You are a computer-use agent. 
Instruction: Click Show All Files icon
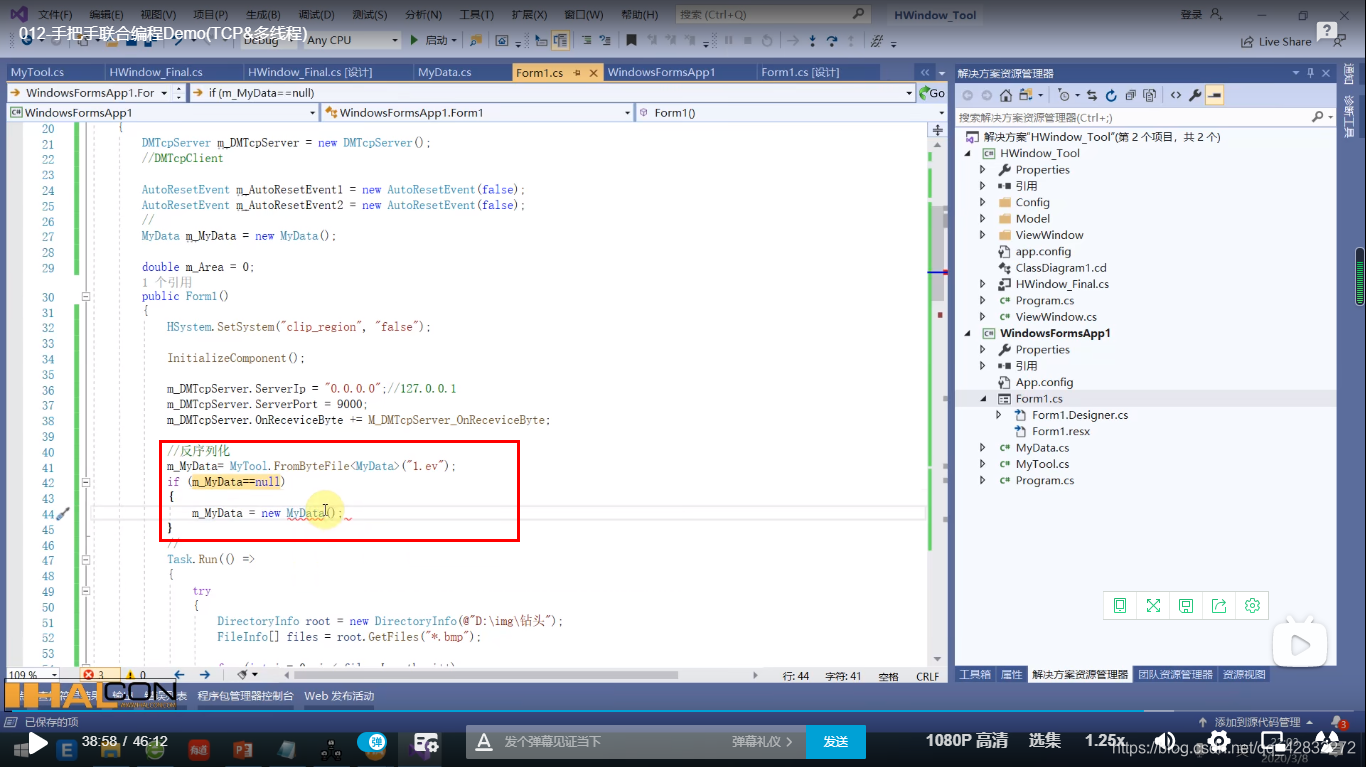point(1149,95)
